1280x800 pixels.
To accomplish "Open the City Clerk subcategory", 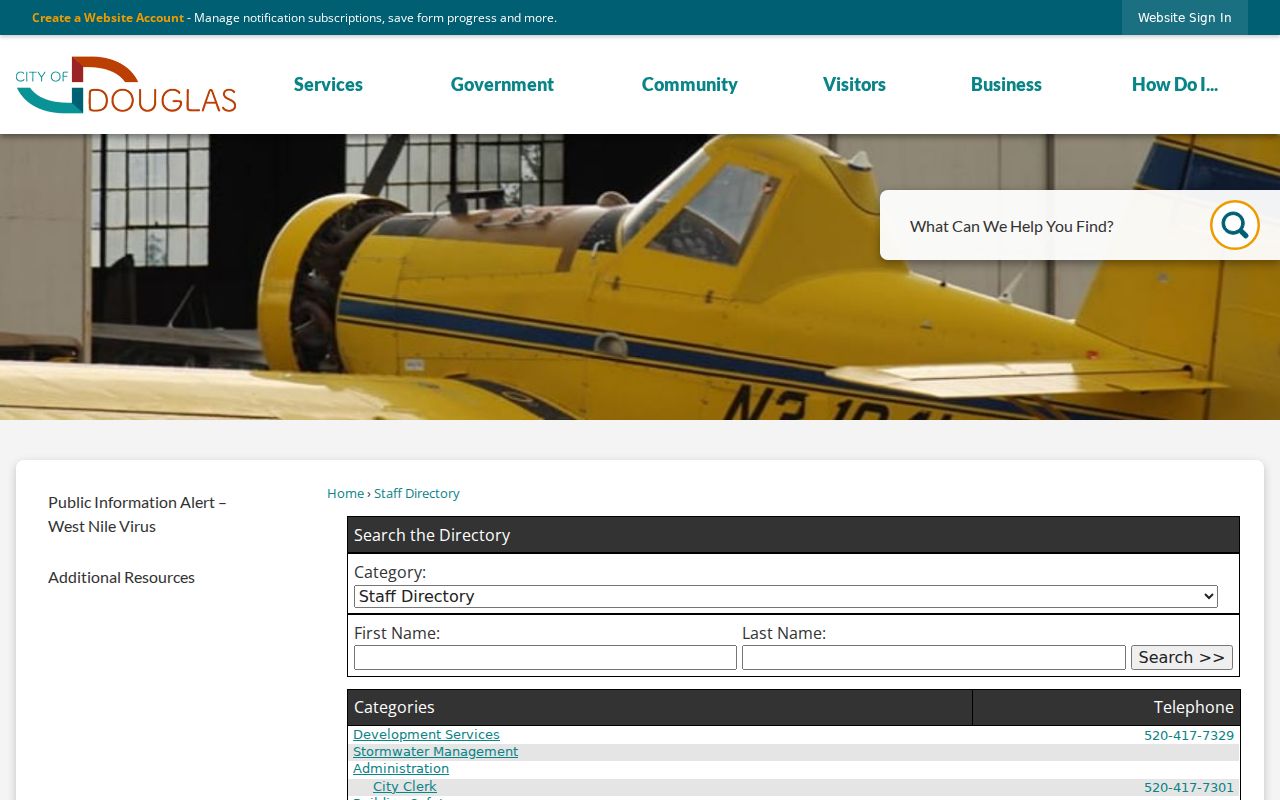I will pyautogui.click(x=405, y=787).
